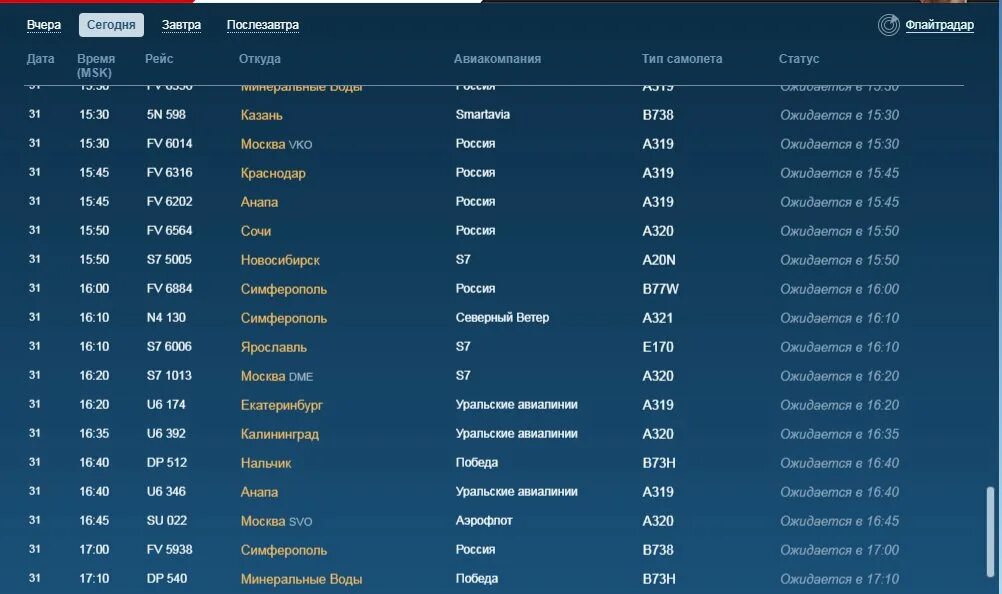Open the Калининград origin link
Image resolution: width=1002 pixels, height=594 pixels.
(280, 434)
